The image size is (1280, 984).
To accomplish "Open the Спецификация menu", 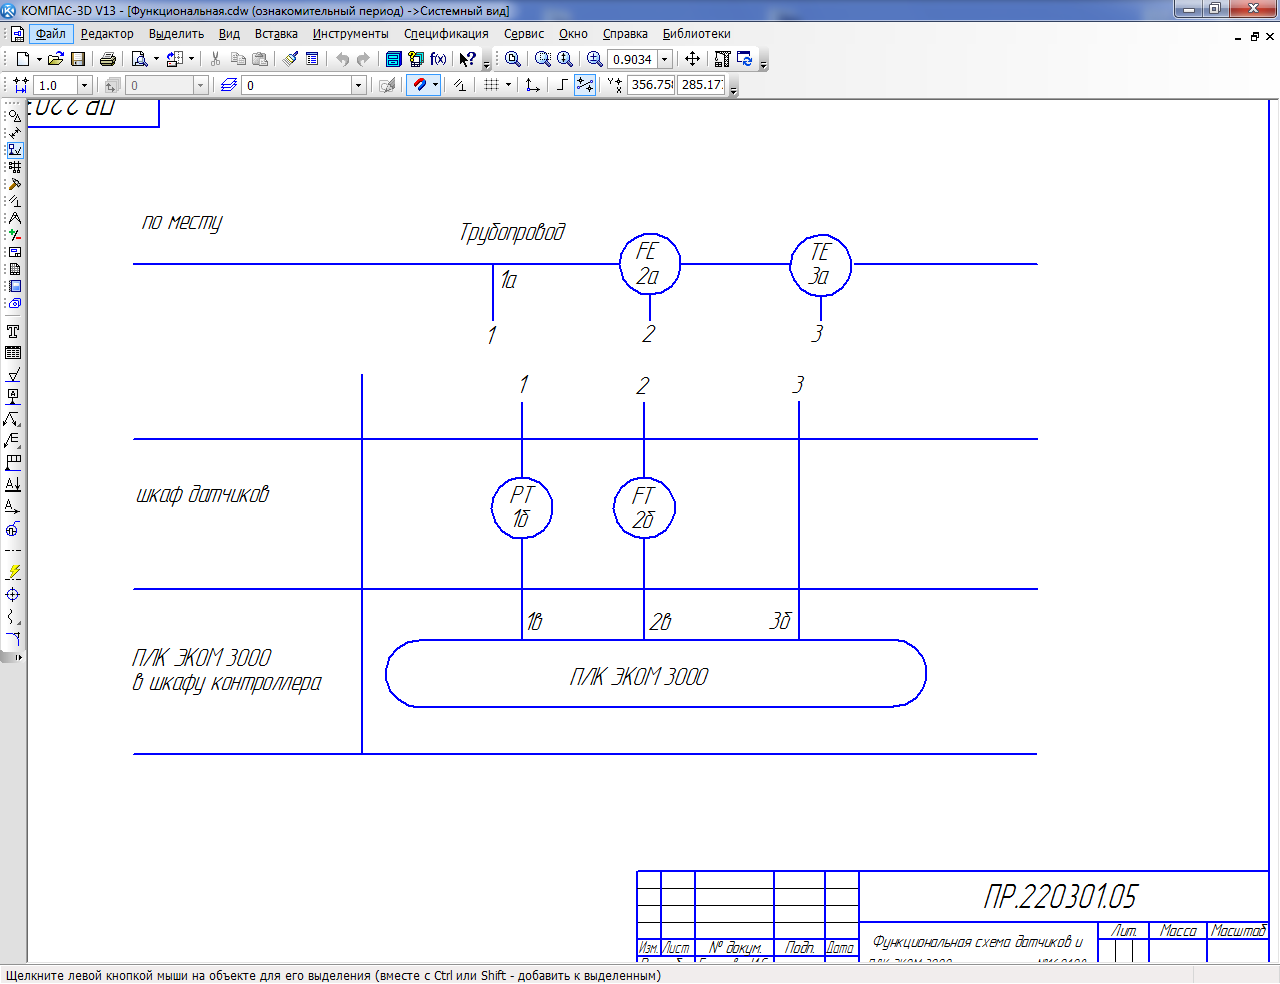I will tap(446, 33).
